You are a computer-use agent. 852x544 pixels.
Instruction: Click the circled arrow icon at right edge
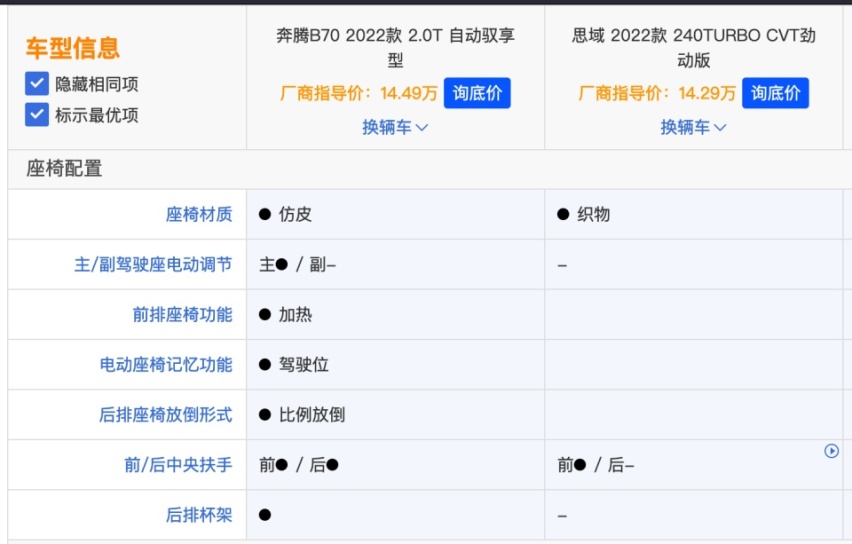coord(831,451)
